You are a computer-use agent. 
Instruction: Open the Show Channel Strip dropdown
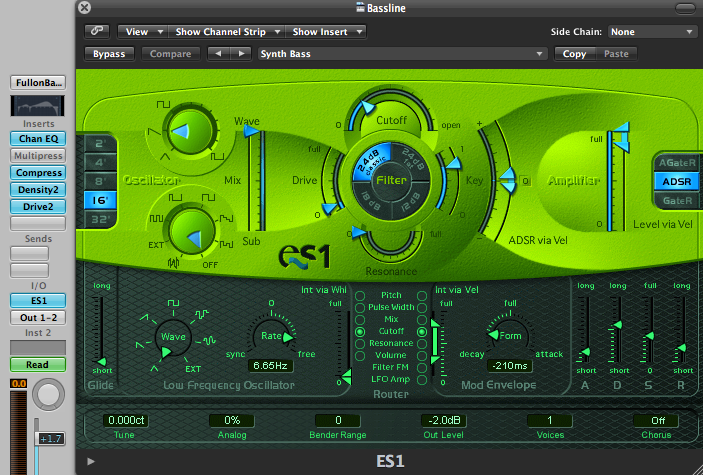point(227,32)
